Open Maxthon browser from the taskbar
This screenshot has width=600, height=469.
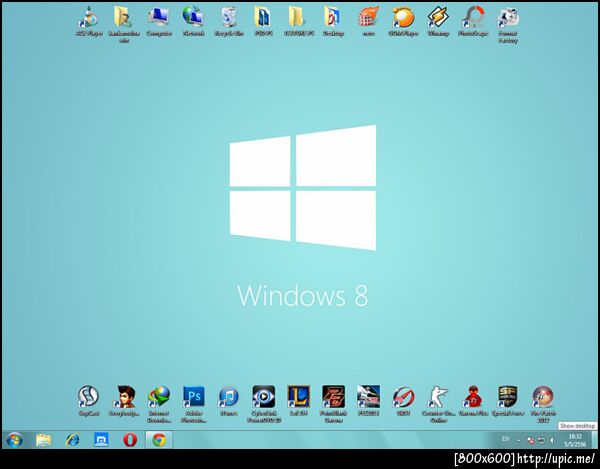click(x=101, y=440)
